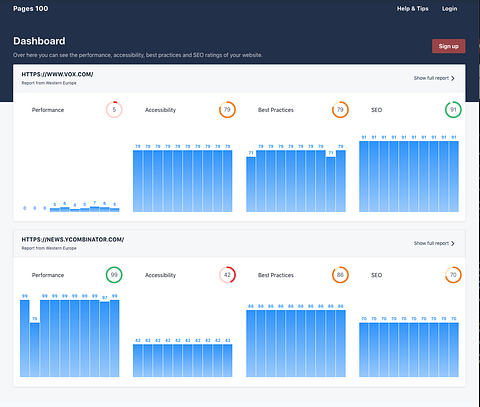Click the ycombinator Best Practices gauge showing 86
480x407 pixels.
pyautogui.click(x=340, y=275)
